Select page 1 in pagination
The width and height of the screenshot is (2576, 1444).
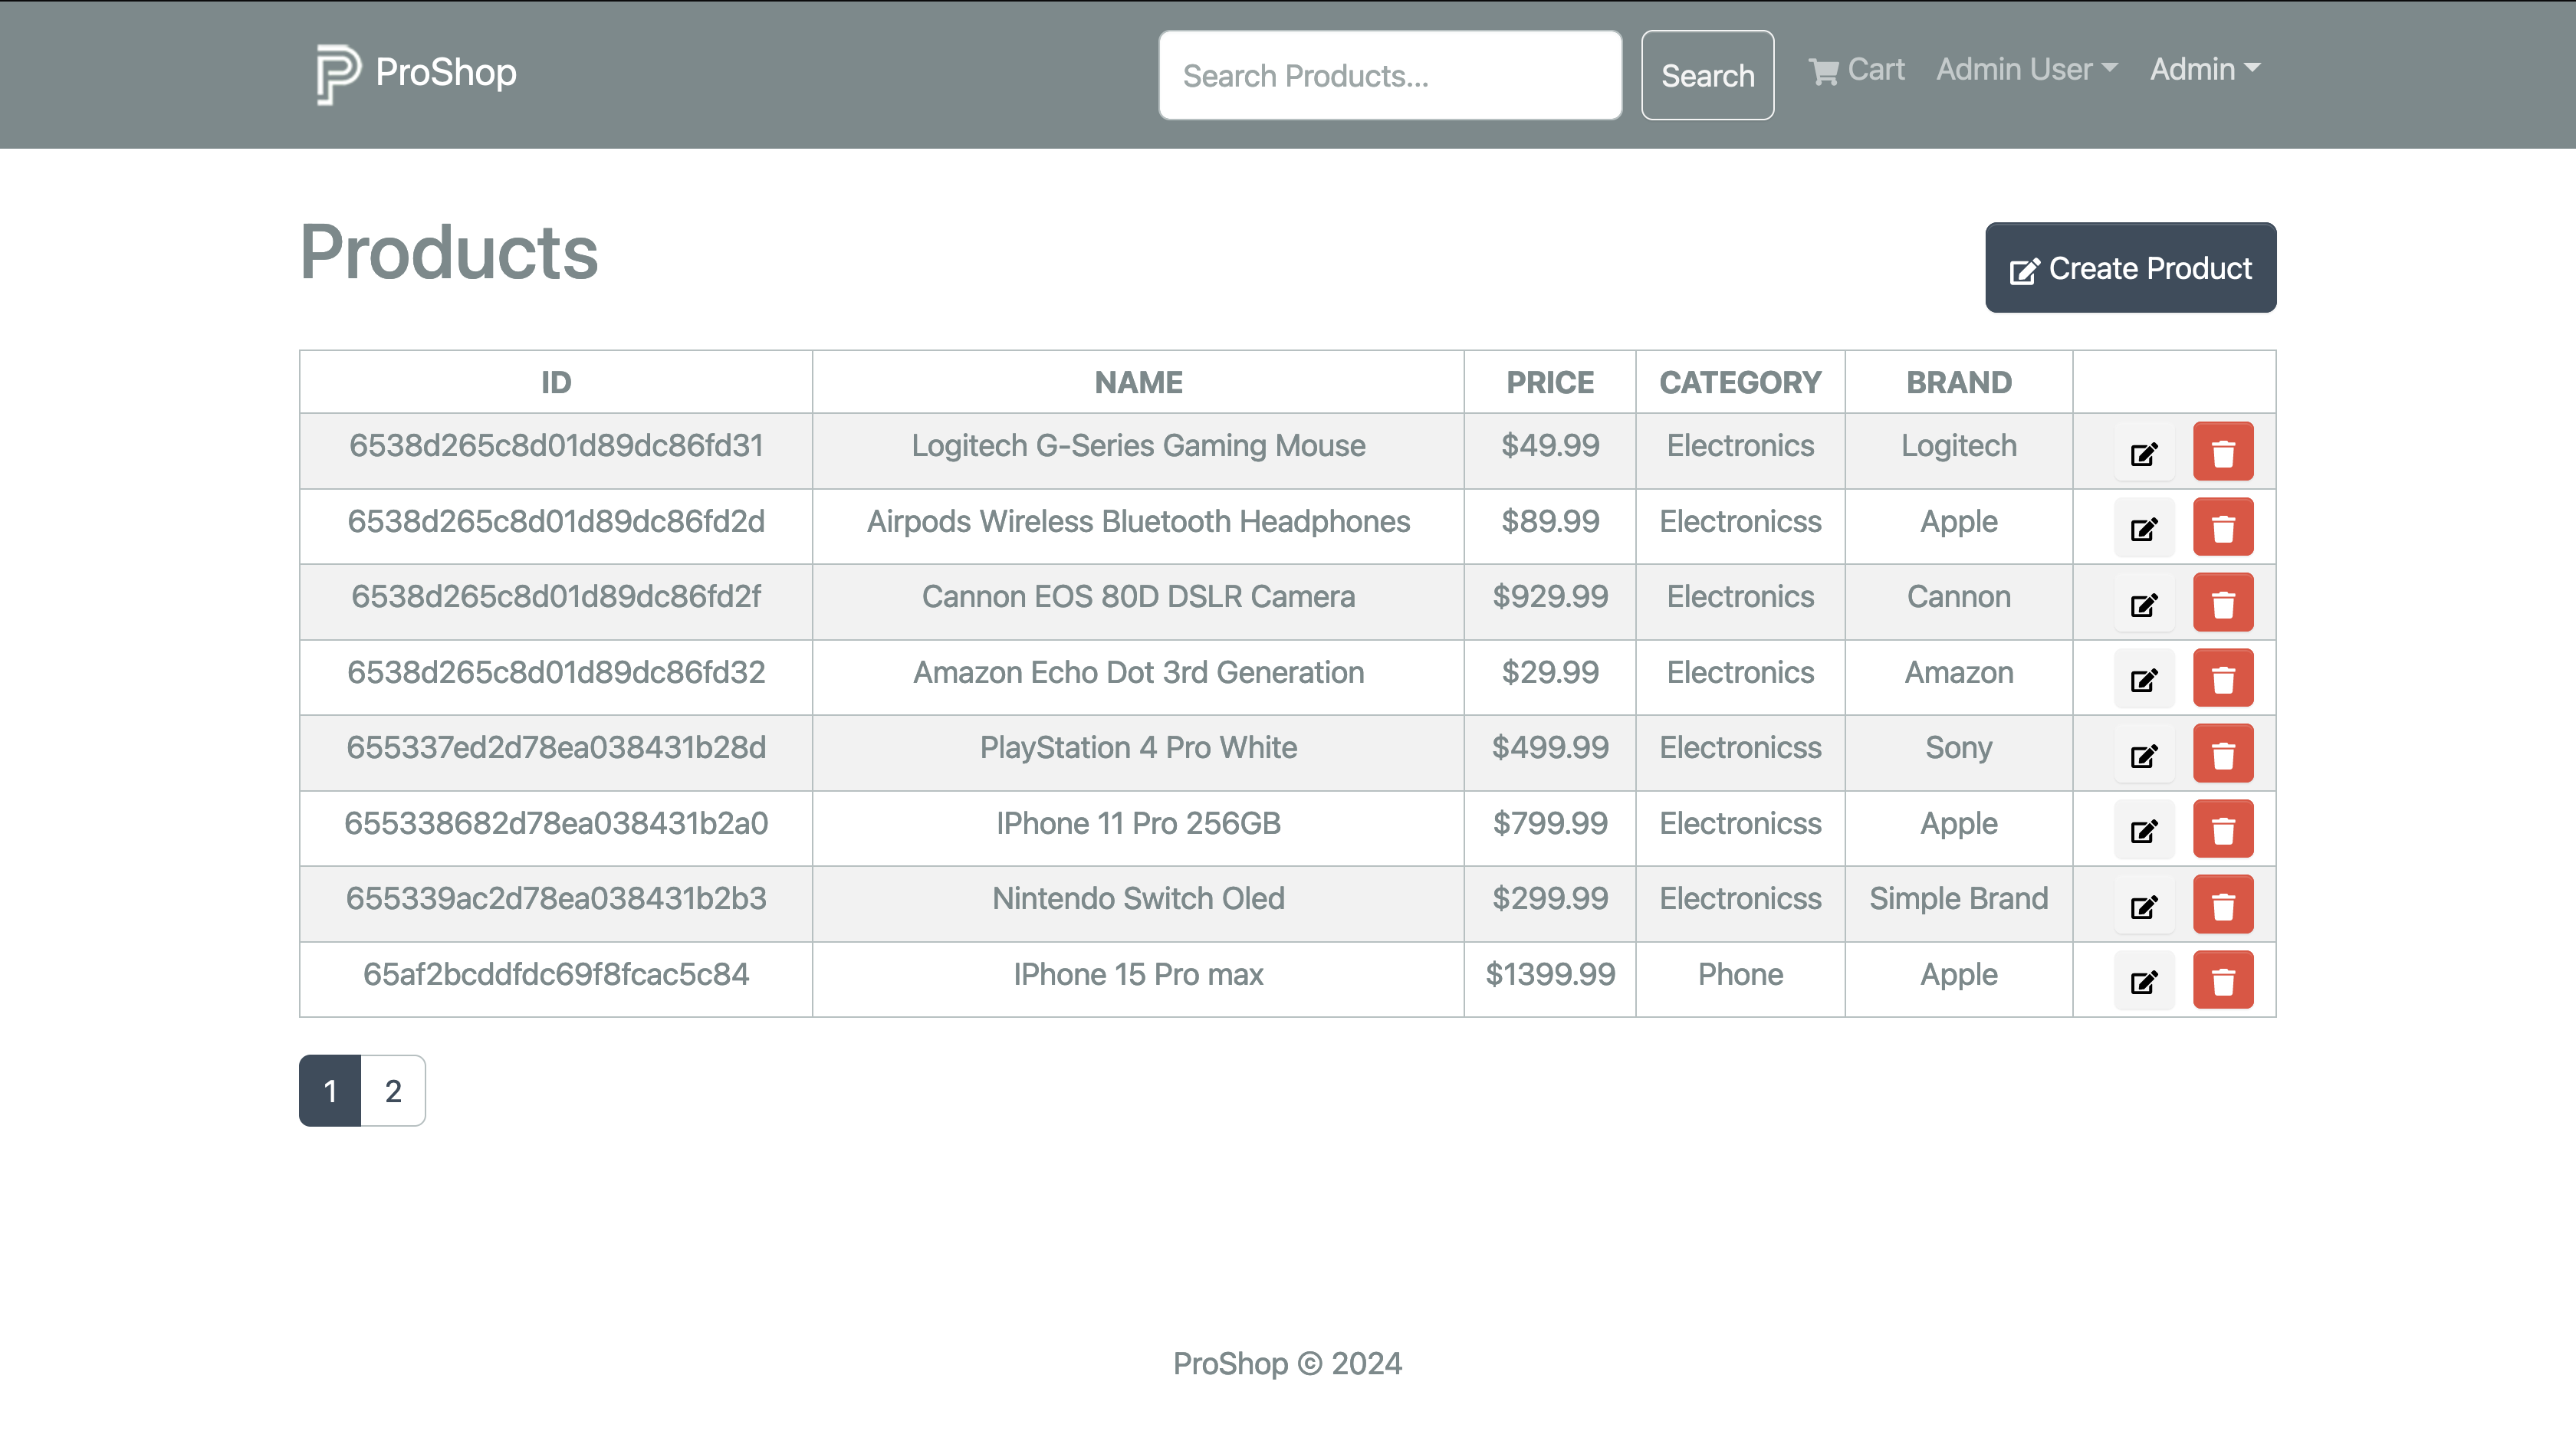tap(330, 1090)
